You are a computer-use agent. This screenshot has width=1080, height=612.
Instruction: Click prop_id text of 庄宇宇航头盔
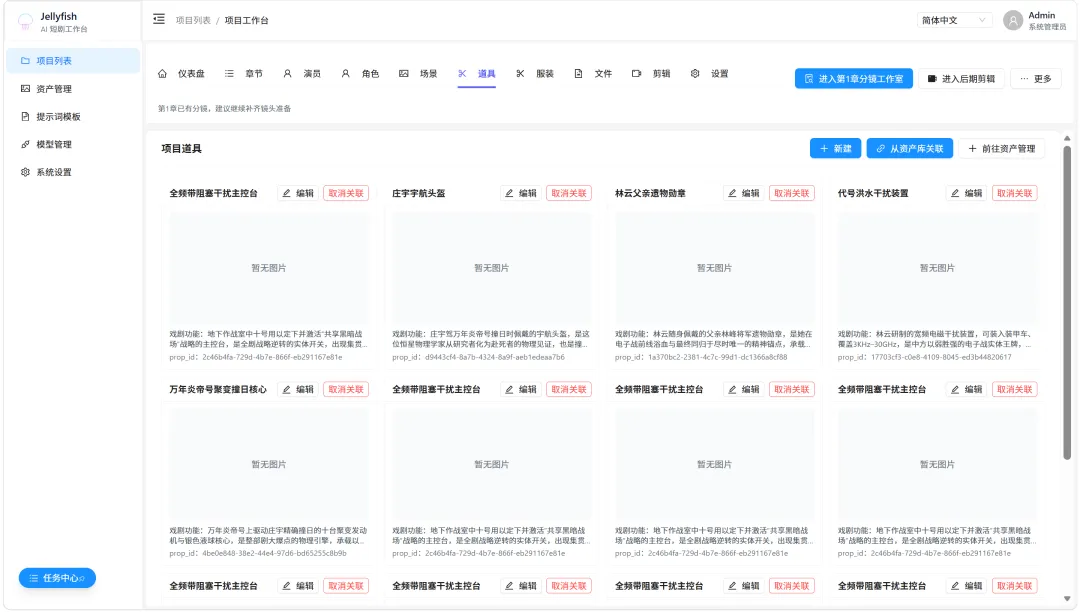(x=478, y=357)
